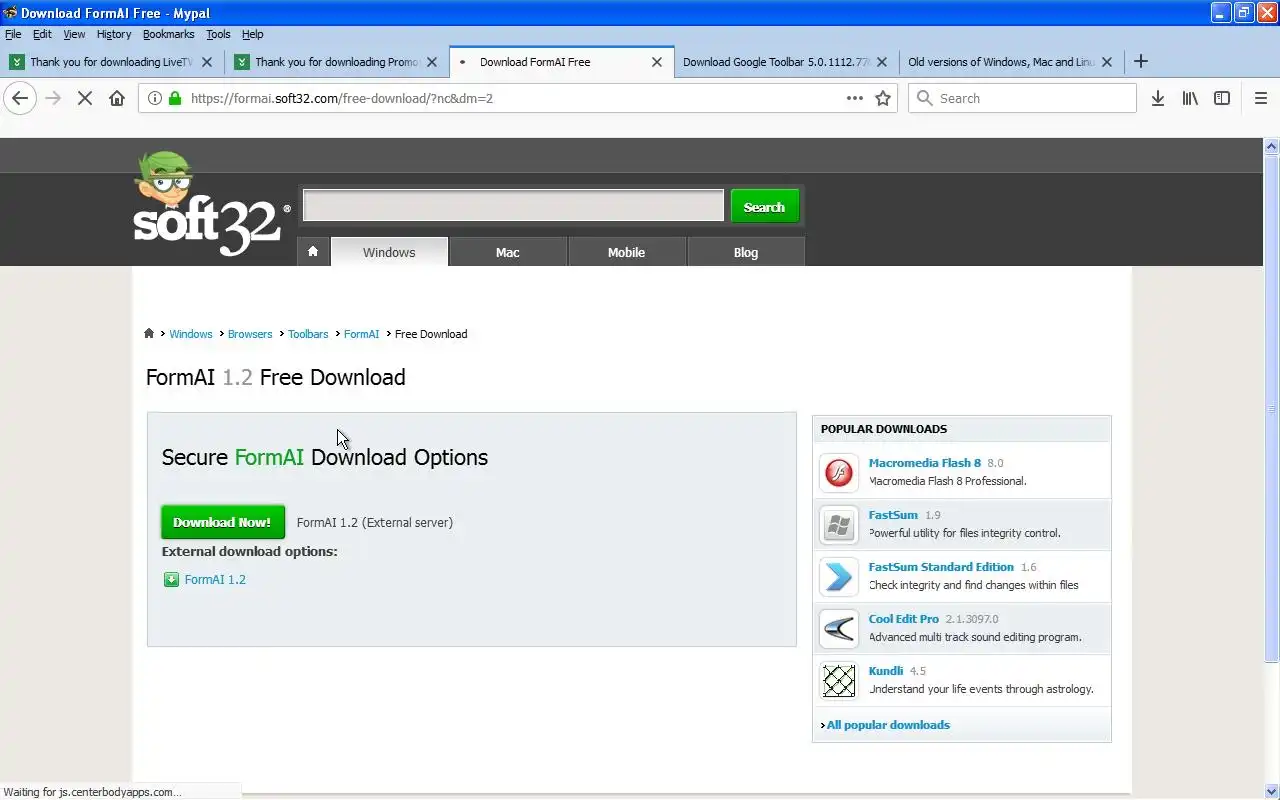Viewport: 1280px width, 800px height.
Task: Select the Windows category tab
Action: pos(389,252)
